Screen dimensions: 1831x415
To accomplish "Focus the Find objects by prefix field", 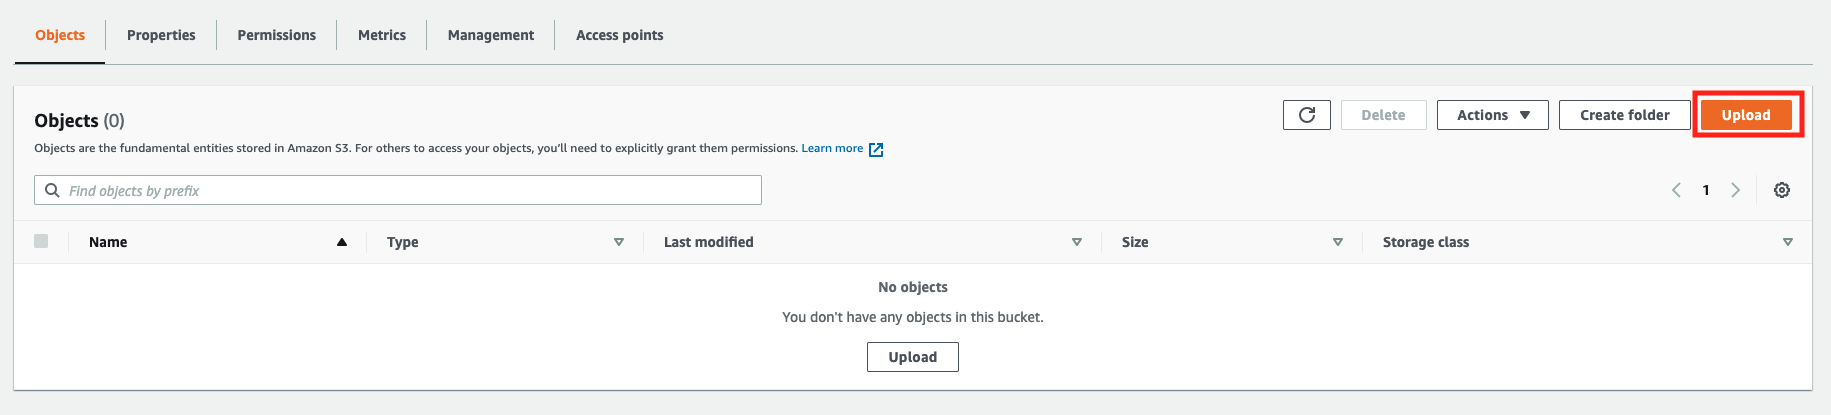I will [x=410, y=190].
